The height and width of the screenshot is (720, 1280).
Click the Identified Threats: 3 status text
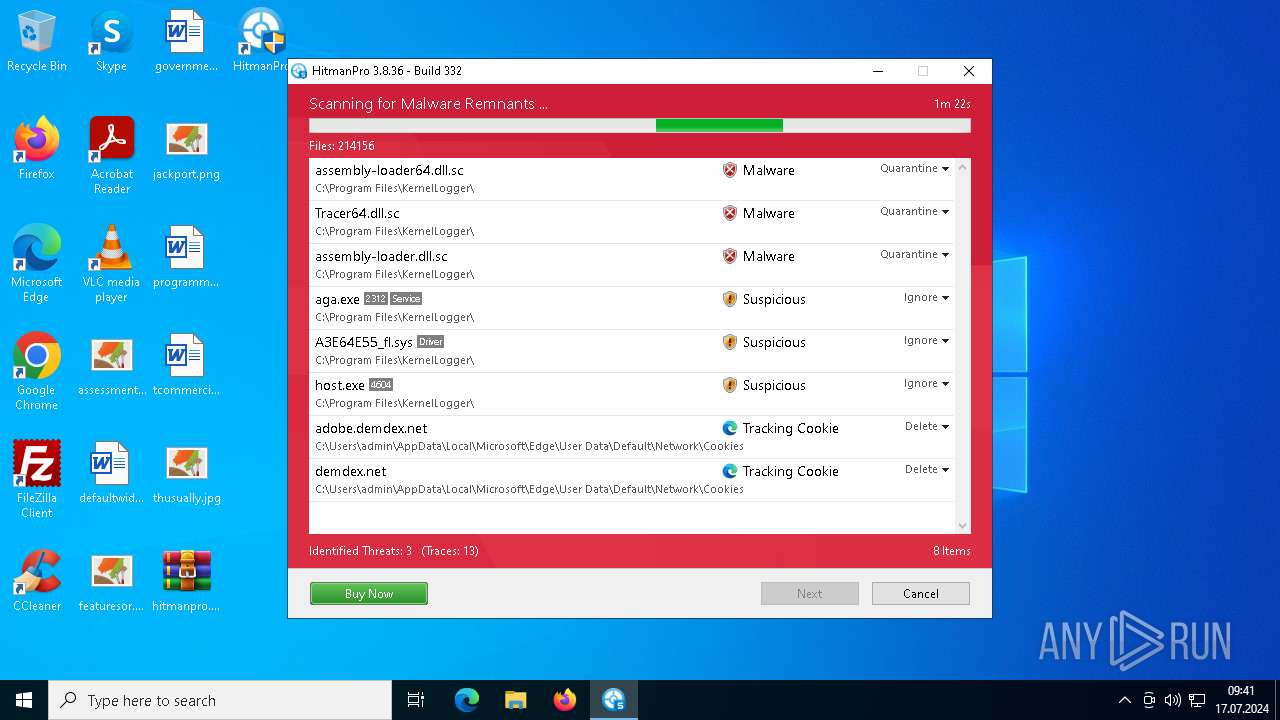(360, 551)
